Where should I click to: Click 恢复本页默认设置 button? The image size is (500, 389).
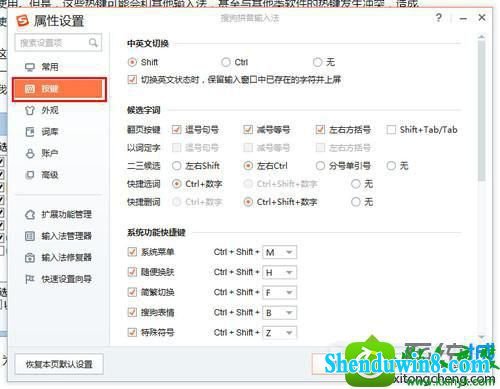click(x=59, y=364)
